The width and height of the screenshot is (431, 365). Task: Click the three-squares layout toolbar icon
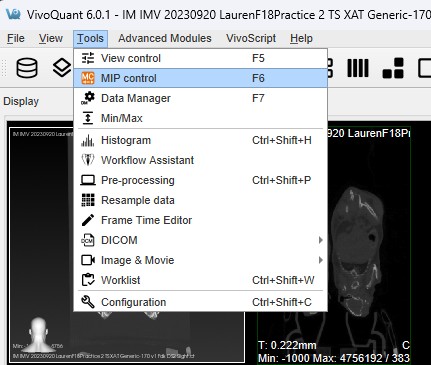point(394,68)
